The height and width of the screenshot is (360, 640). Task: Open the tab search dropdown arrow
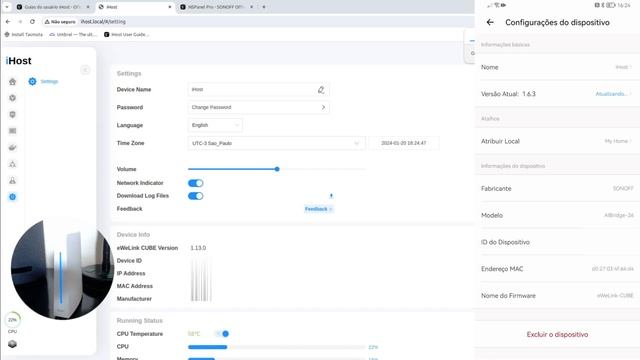click(7, 7)
